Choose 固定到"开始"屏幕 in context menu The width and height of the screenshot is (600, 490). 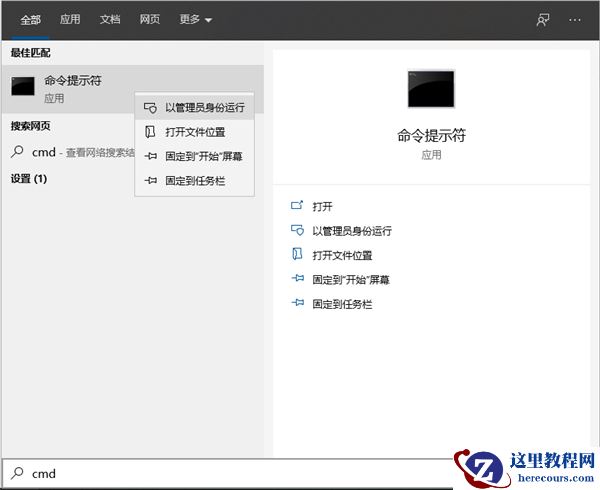(194, 156)
